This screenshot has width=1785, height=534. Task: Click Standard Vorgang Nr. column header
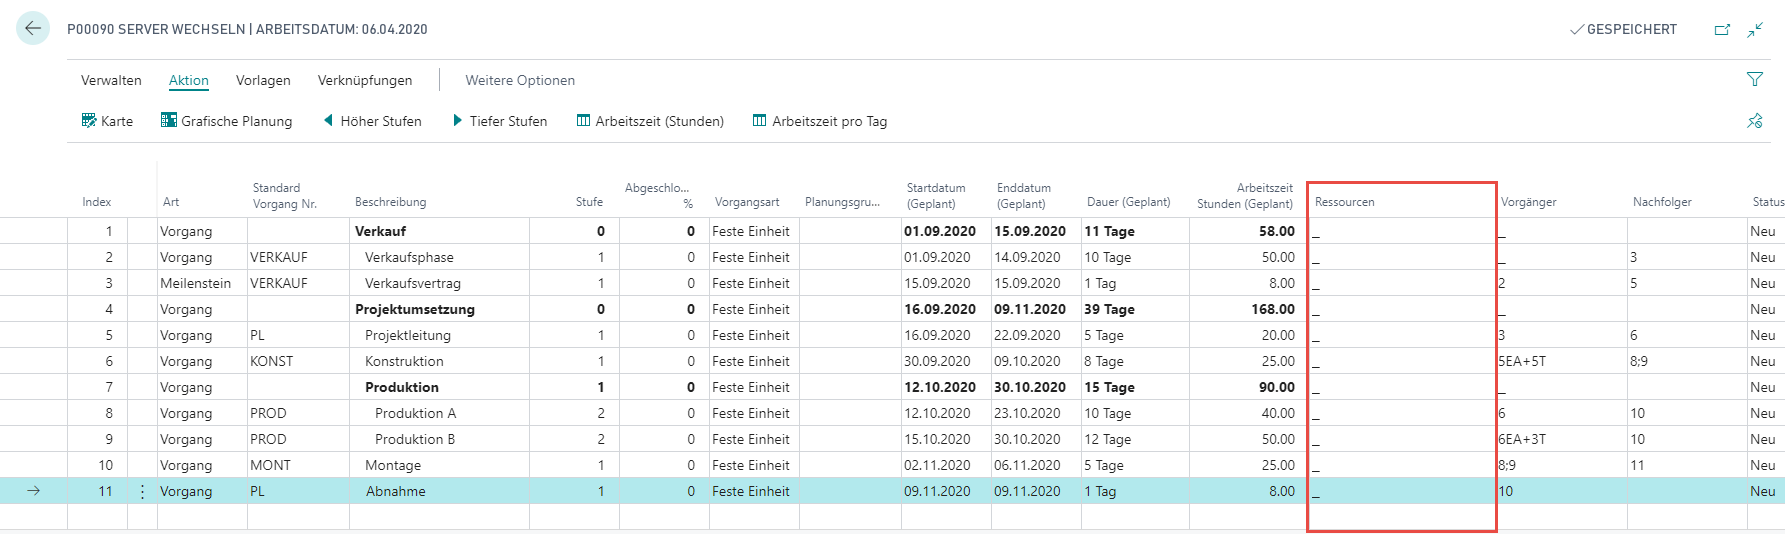[285, 195]
